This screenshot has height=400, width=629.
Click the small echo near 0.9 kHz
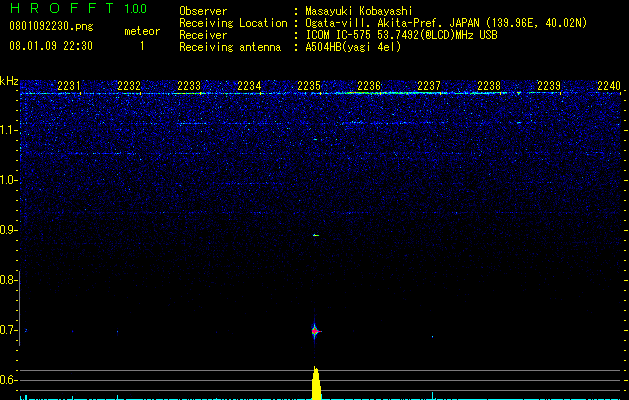316,235
